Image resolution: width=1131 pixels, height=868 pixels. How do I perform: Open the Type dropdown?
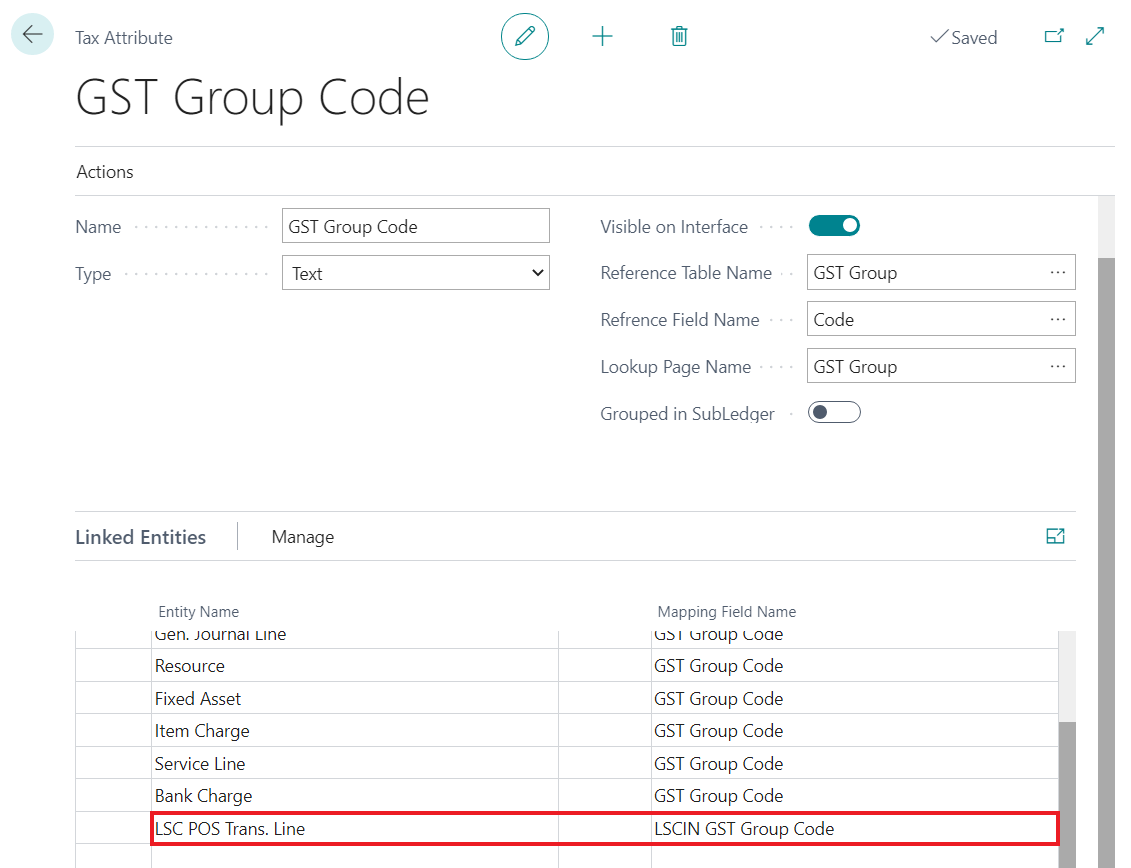click(x=416, y=273)
